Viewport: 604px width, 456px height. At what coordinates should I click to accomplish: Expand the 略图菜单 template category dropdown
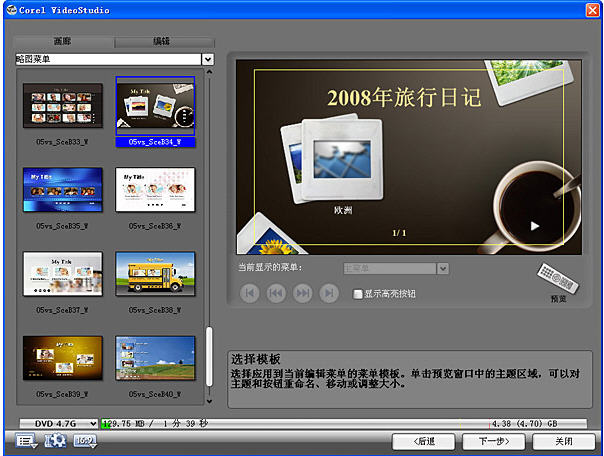coord(208,59)
